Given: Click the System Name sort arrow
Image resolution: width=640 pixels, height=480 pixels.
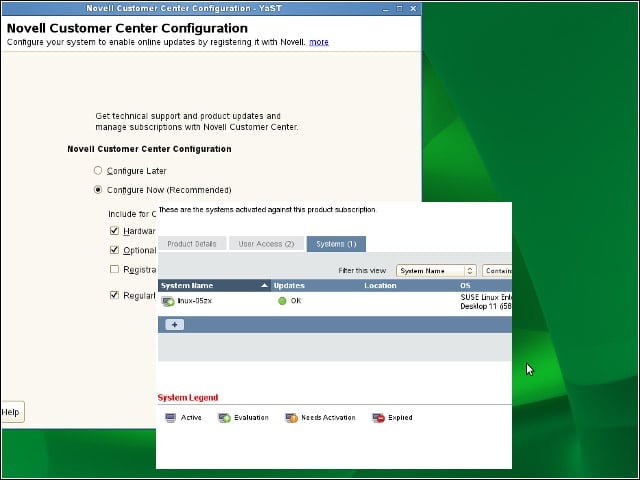Looking at the screenshot, I should [264, 285].
